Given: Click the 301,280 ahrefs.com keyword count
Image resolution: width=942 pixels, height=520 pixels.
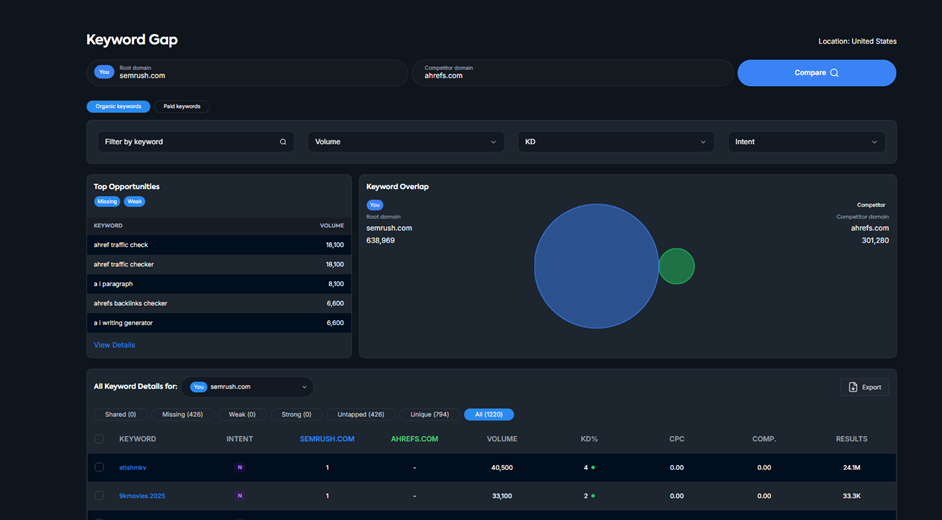Looking at the screenshot, I should (875, 240).
